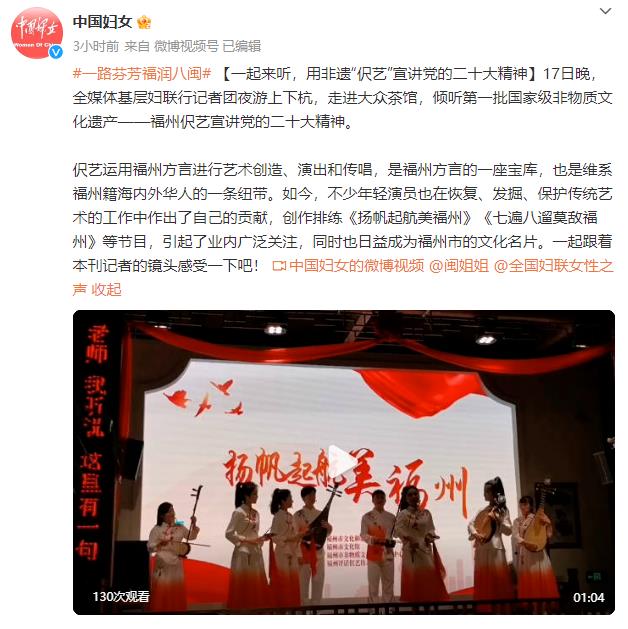628x629 pixels.
Task: Collapse the post text with 收起
Action: (x=106, y=290)
